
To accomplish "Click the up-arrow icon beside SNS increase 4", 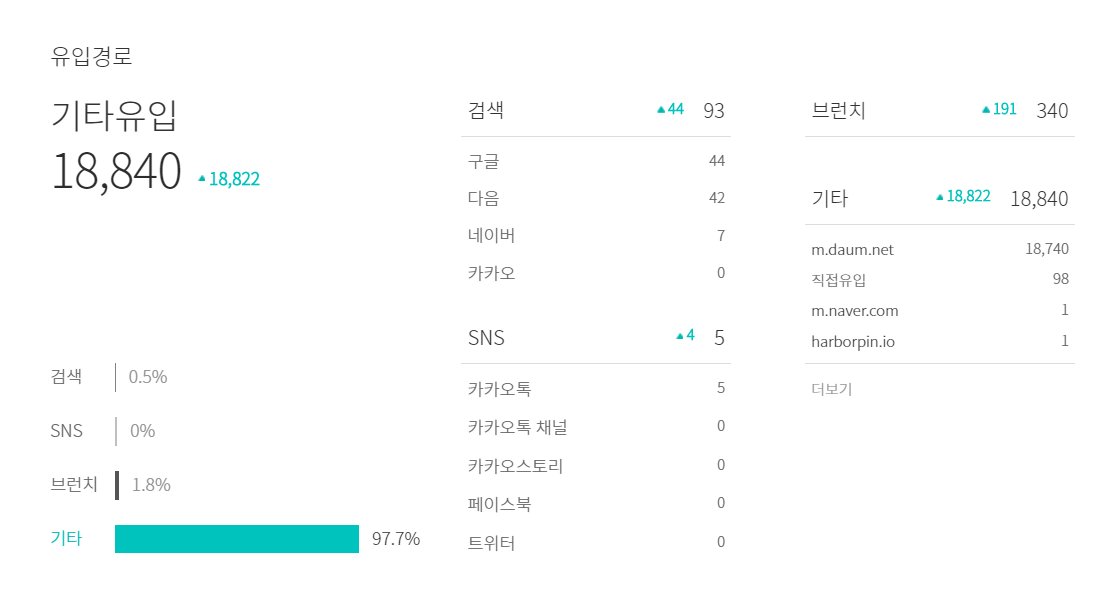I will coord(680,336).
